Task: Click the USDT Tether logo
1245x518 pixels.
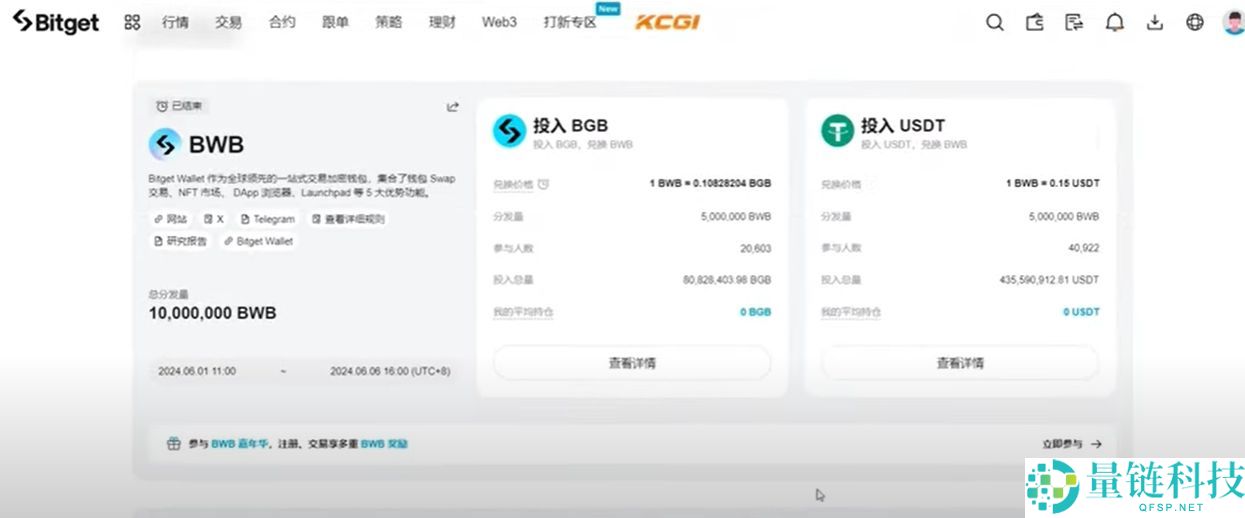Action: [x=837, y=131]
